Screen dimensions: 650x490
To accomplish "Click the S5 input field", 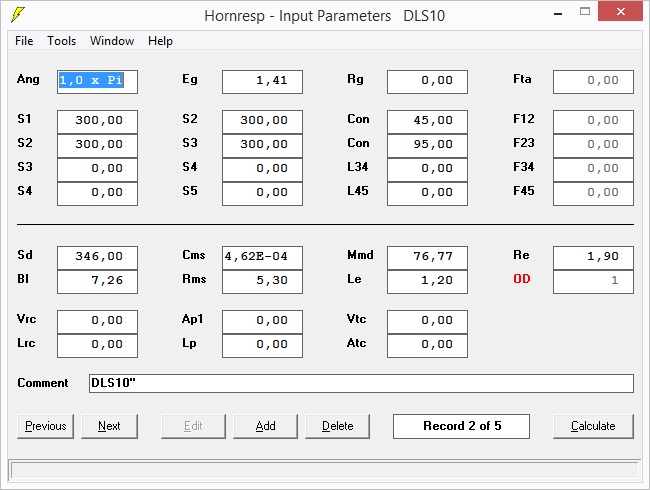I will point(262,194).
